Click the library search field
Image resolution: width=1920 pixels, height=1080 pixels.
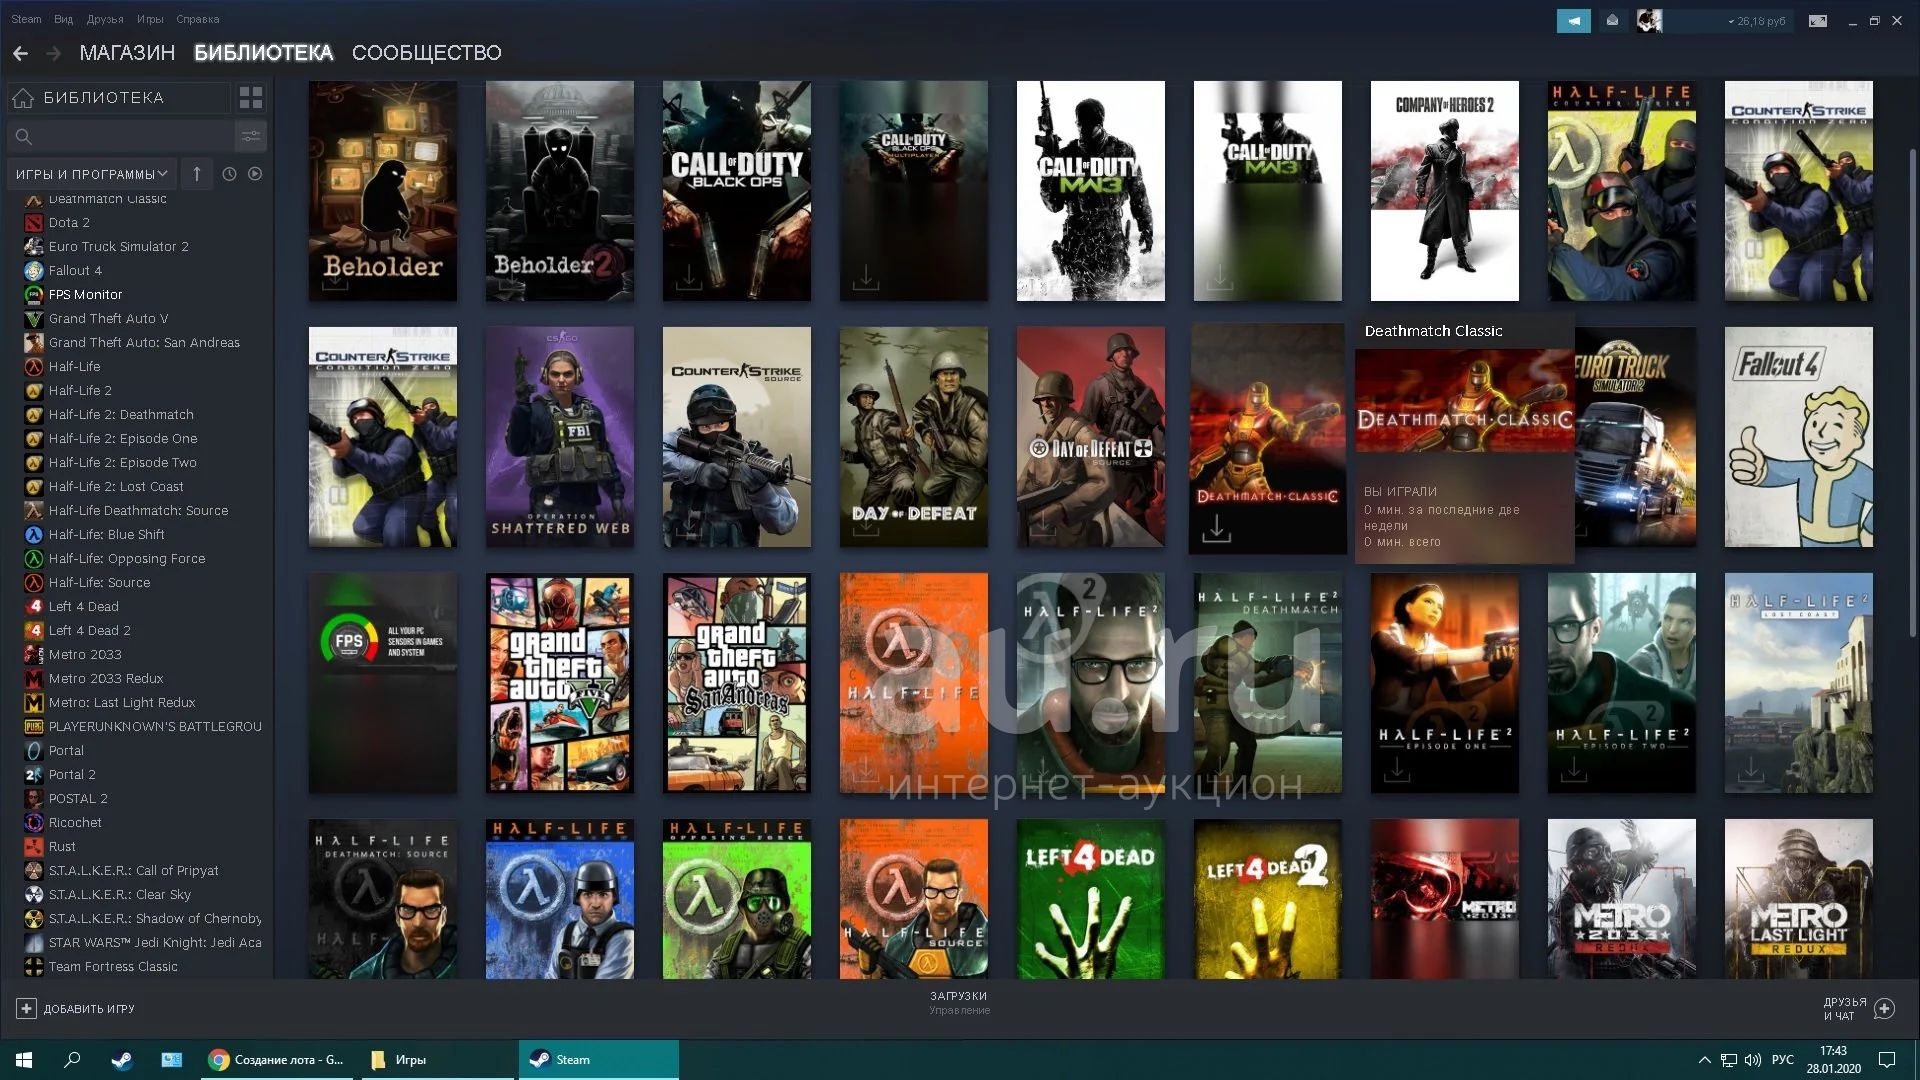[x=120, y=136]
